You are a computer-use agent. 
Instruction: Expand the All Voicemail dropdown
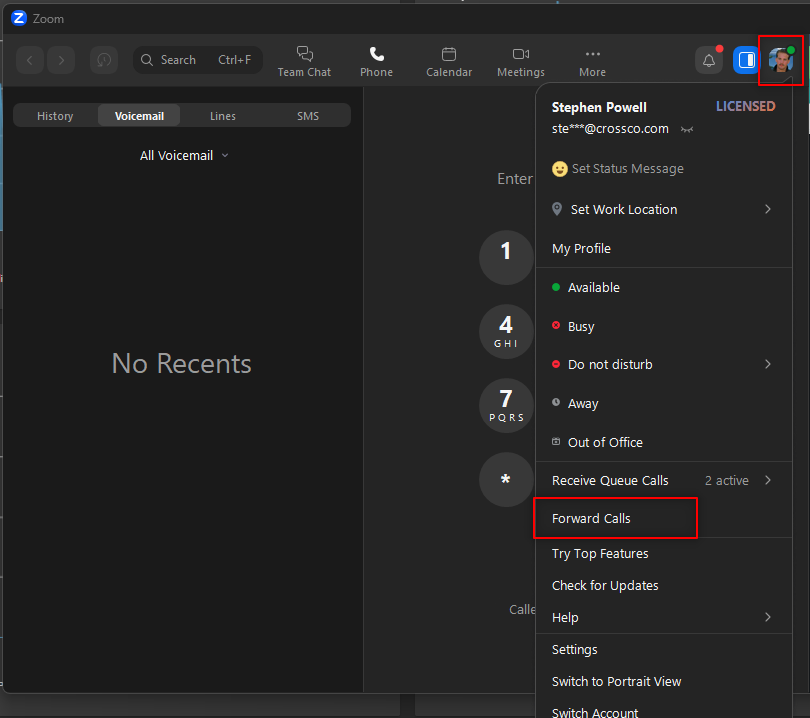[184, 155]
